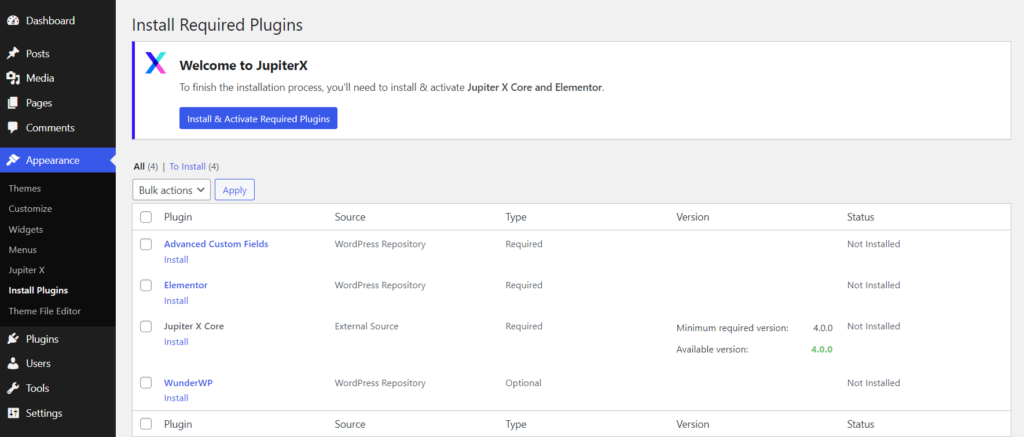
Task: Click the Apply button
Action: point(234,190)
